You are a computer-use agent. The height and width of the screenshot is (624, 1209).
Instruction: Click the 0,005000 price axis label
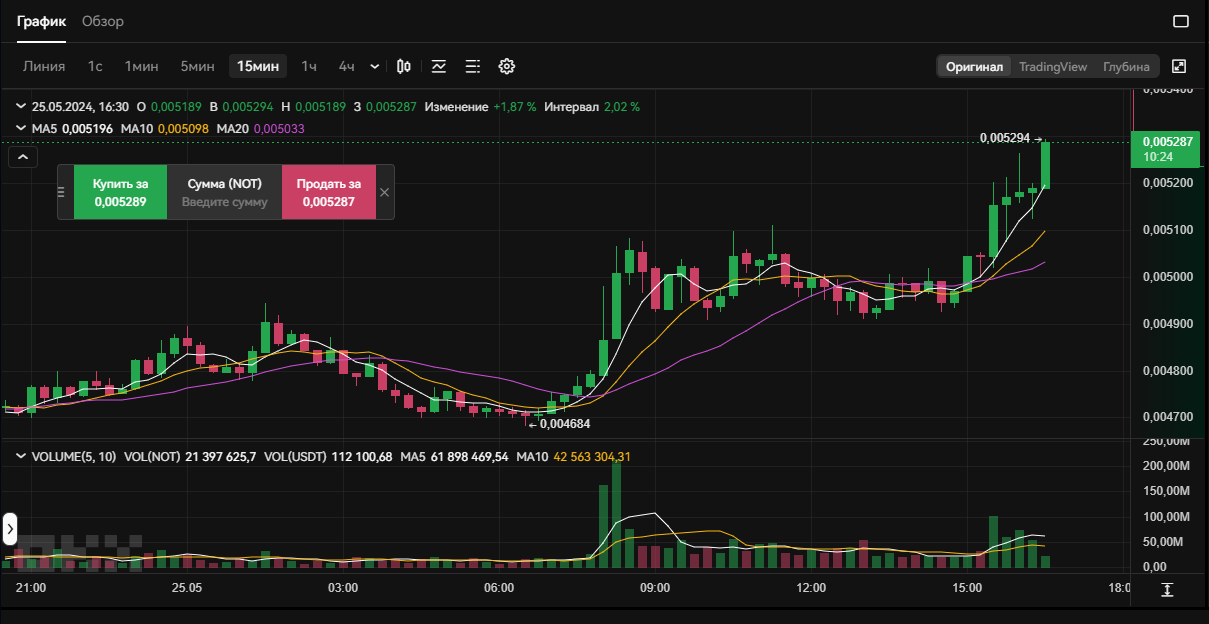point(1167,277)
